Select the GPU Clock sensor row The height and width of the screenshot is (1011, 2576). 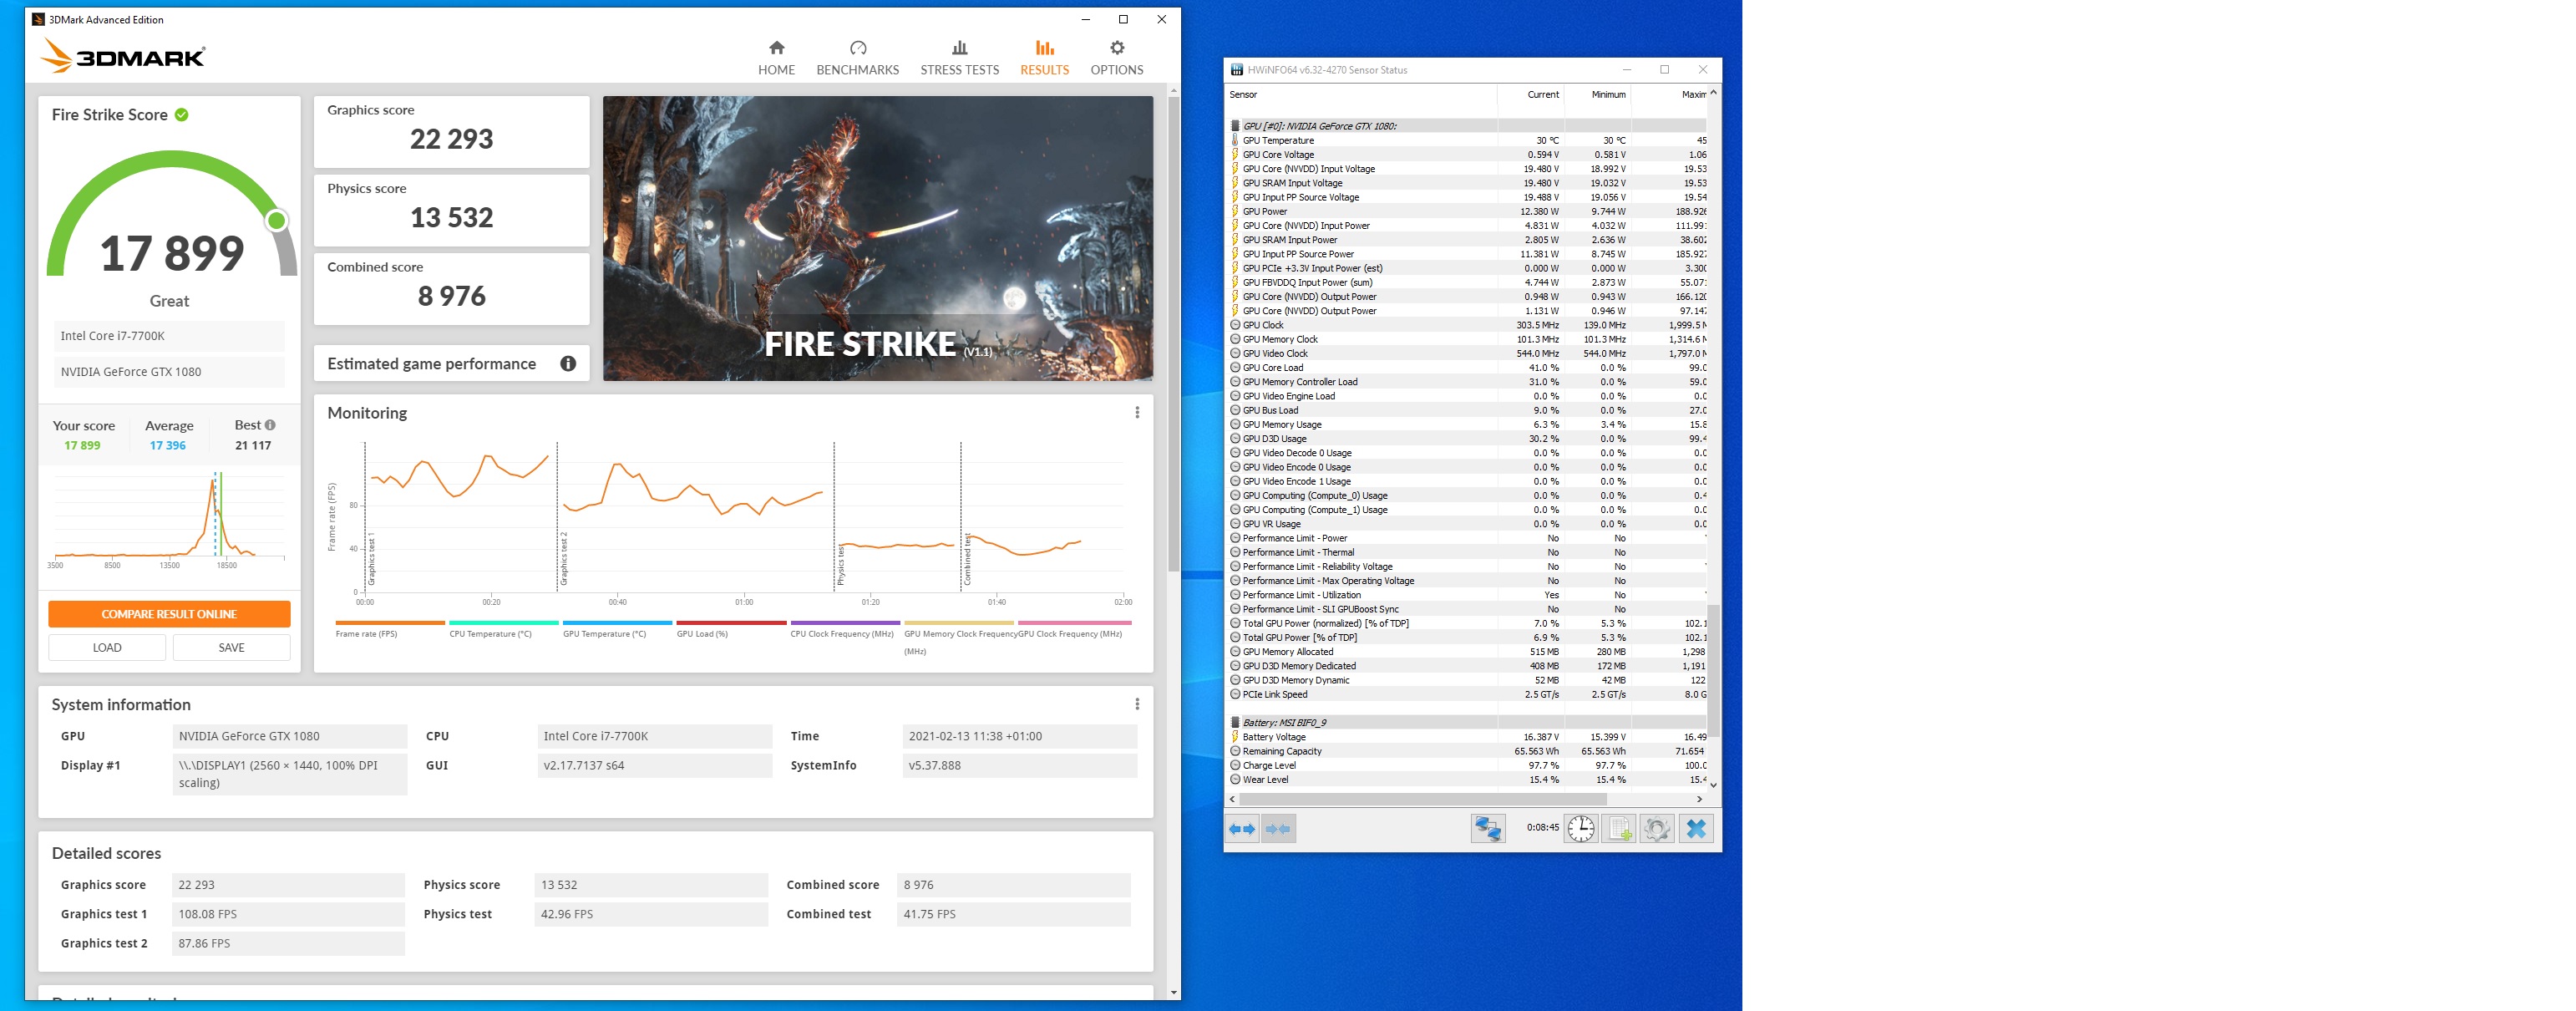coord(1467,325)
